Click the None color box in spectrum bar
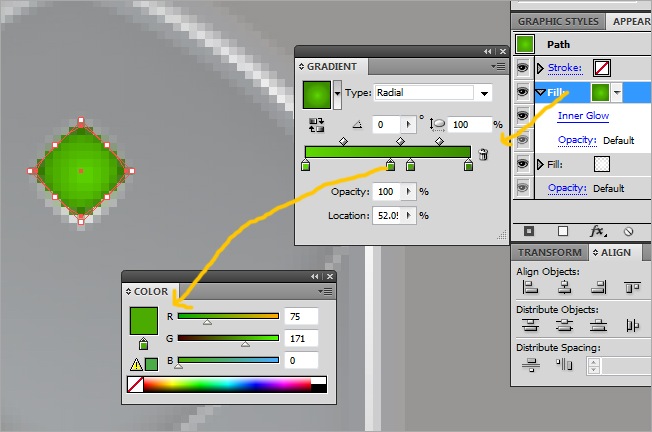 click(x=136, y=385)
